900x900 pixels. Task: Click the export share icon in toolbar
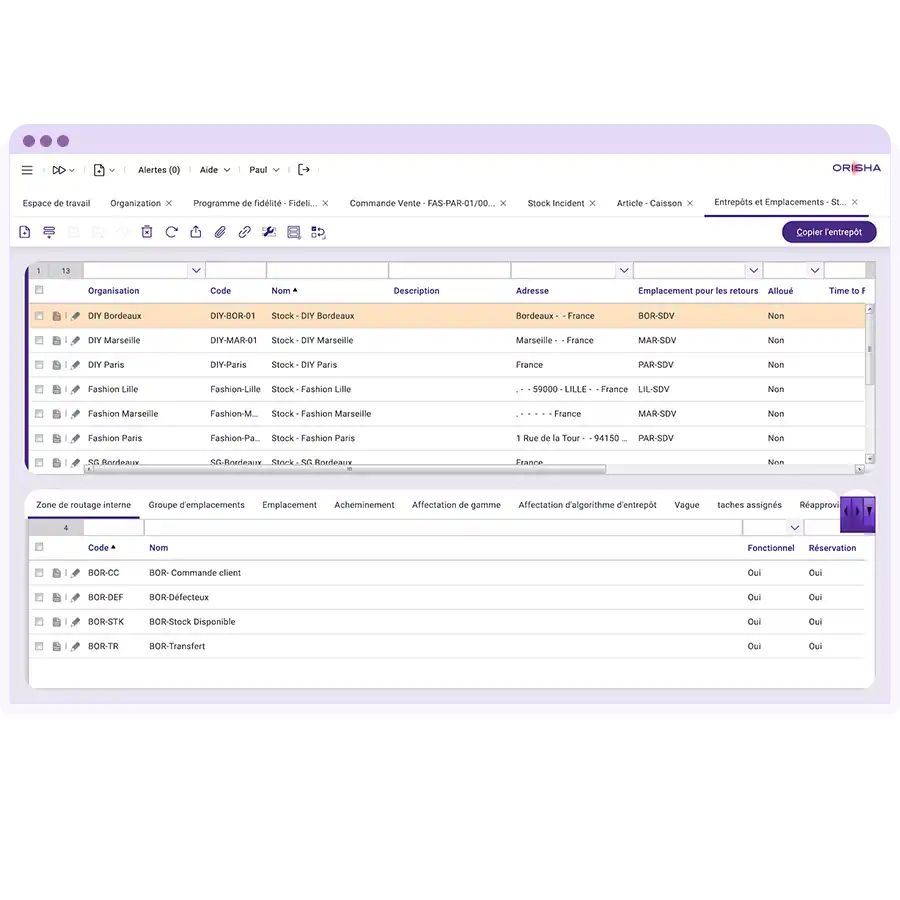(x=195, y=232)
